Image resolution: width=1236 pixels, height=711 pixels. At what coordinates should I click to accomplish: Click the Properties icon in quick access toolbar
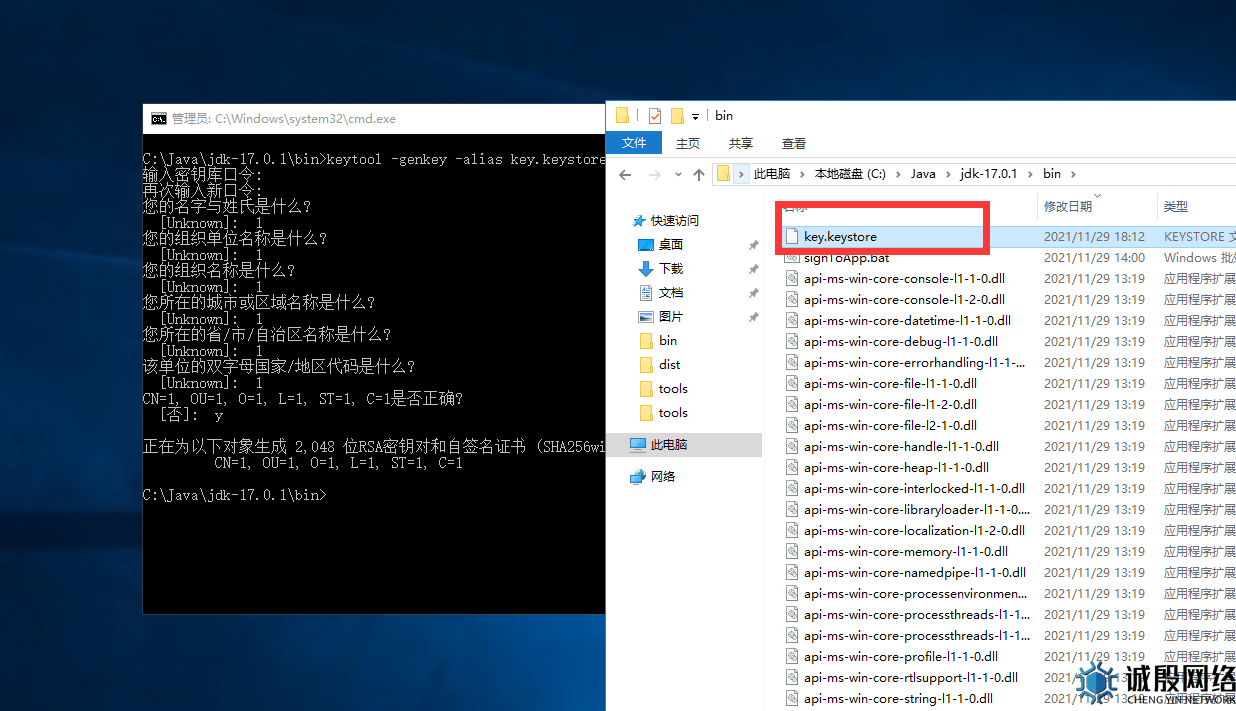click(655, 116)
